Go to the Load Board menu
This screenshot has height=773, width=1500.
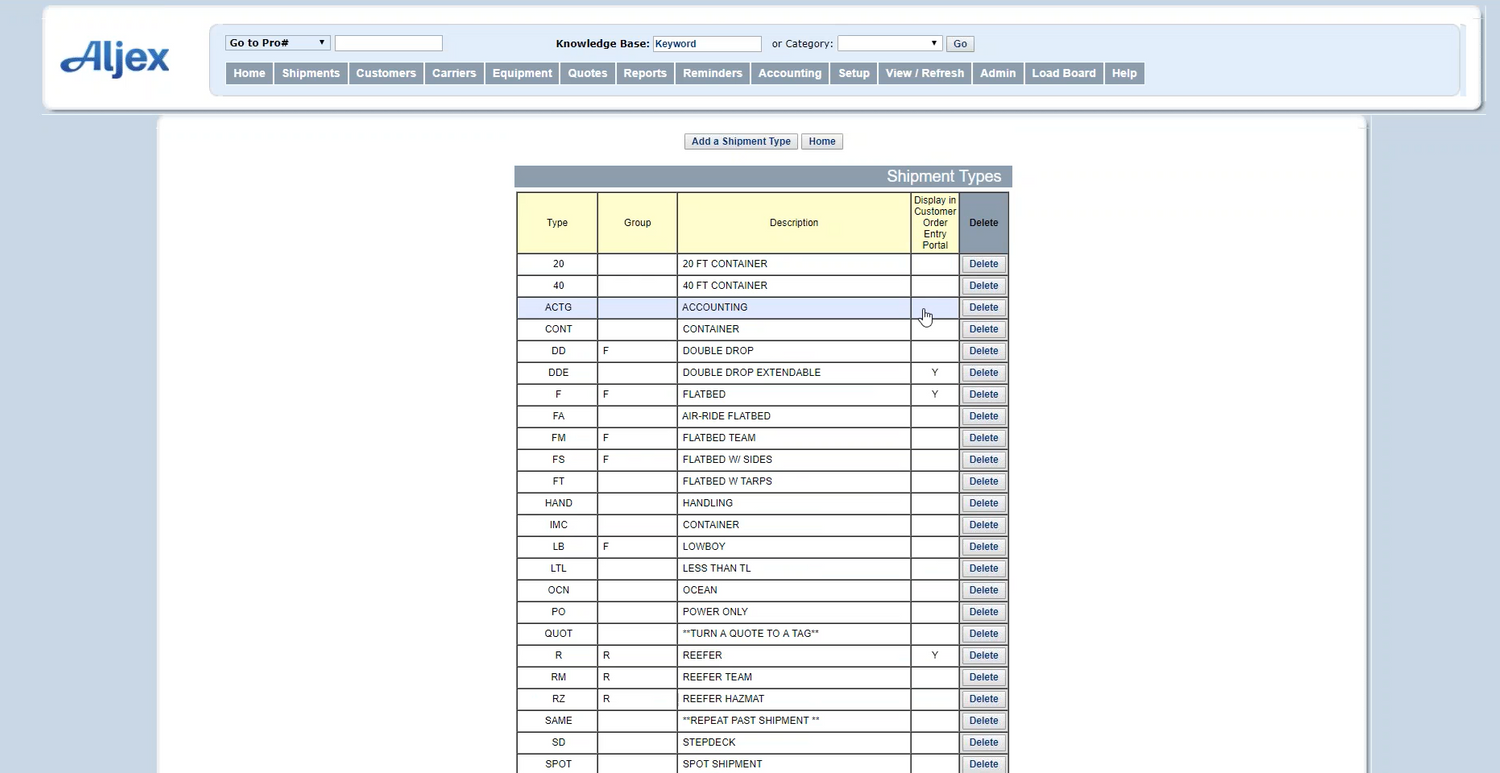1063,73
